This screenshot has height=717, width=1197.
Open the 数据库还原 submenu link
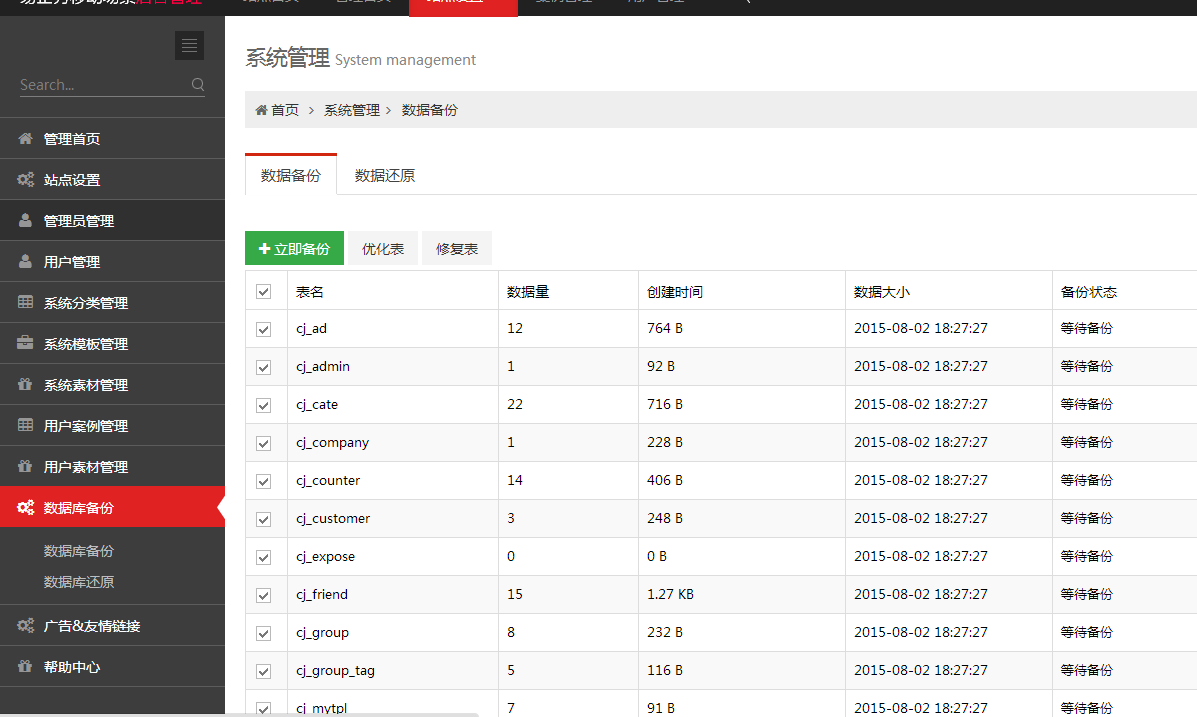(x=79, y=582)
